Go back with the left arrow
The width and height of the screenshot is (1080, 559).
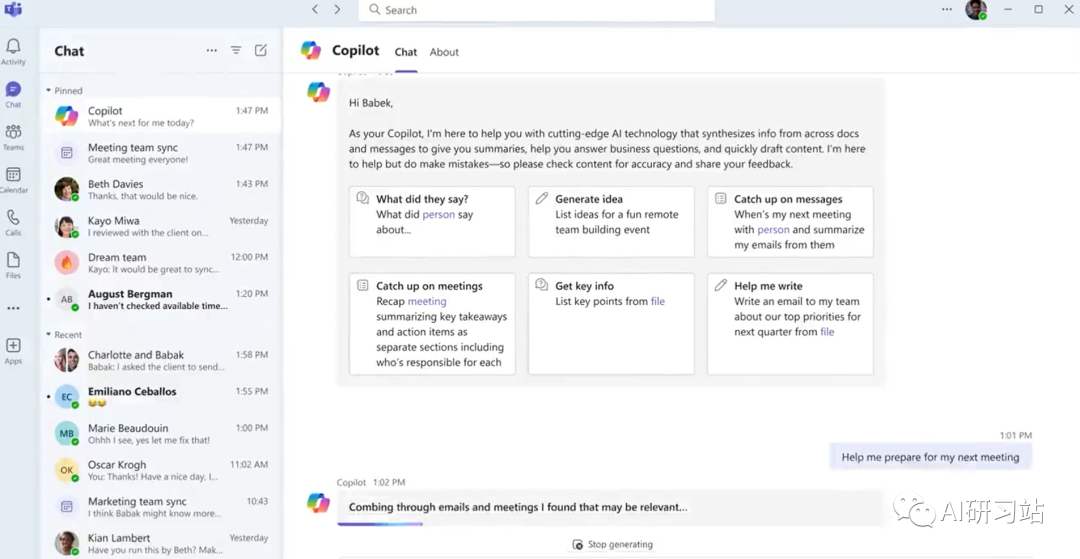pos(315,10)
